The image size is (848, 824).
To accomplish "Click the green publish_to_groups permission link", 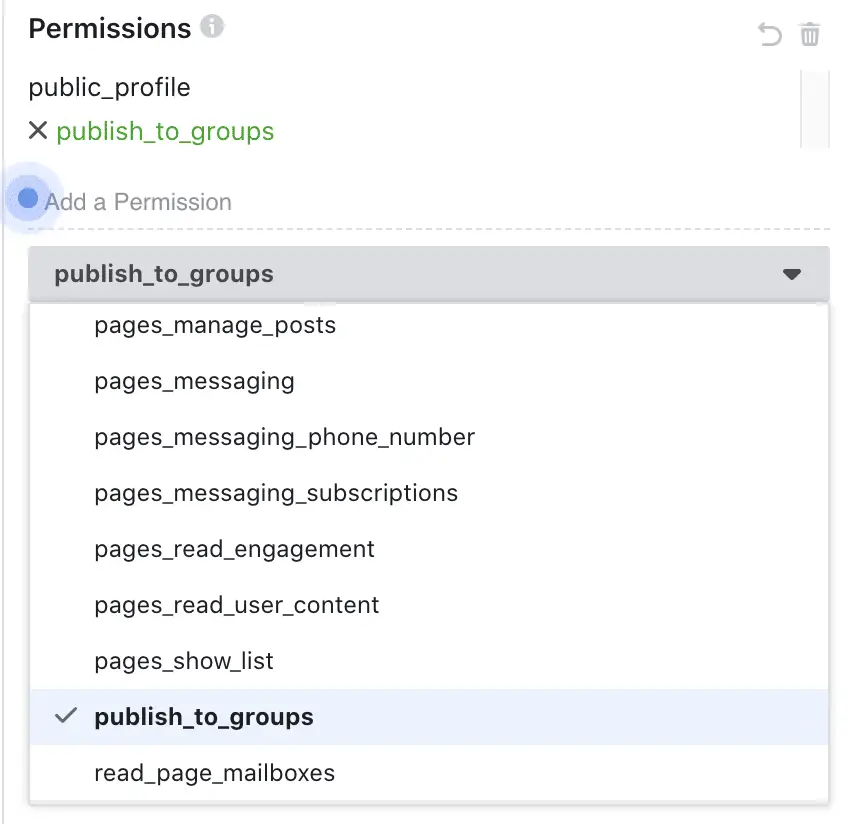I will click(165, 131).
